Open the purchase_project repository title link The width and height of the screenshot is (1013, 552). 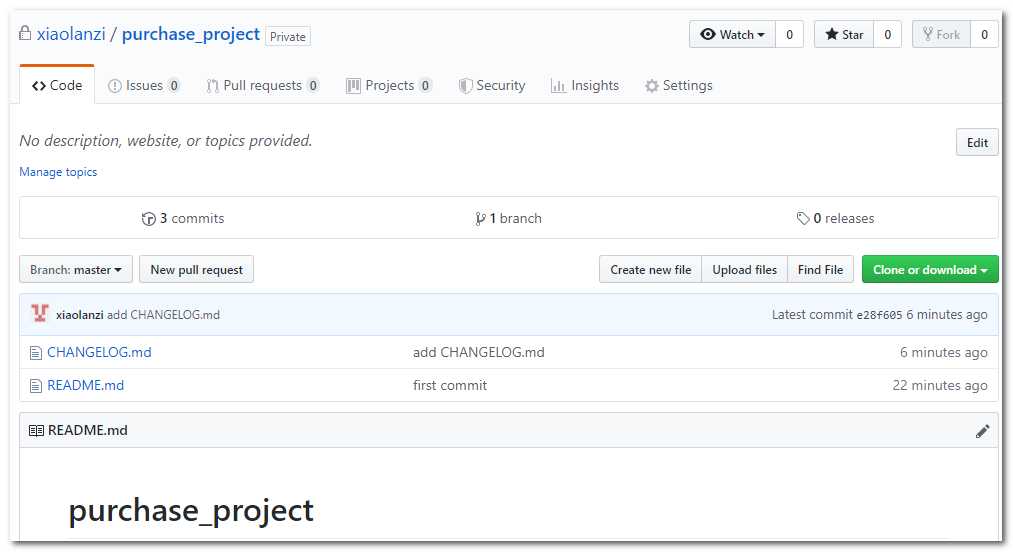coord(191,34)
